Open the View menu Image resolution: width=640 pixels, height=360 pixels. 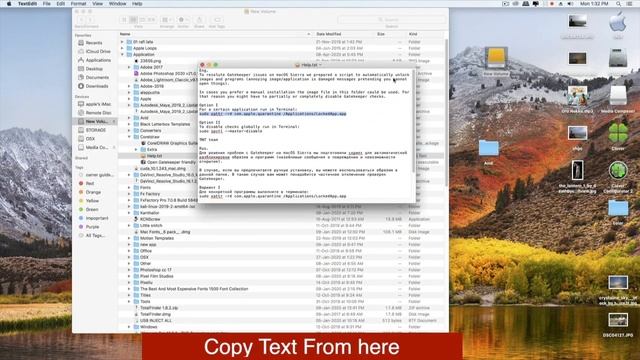(x=98, y=4)
